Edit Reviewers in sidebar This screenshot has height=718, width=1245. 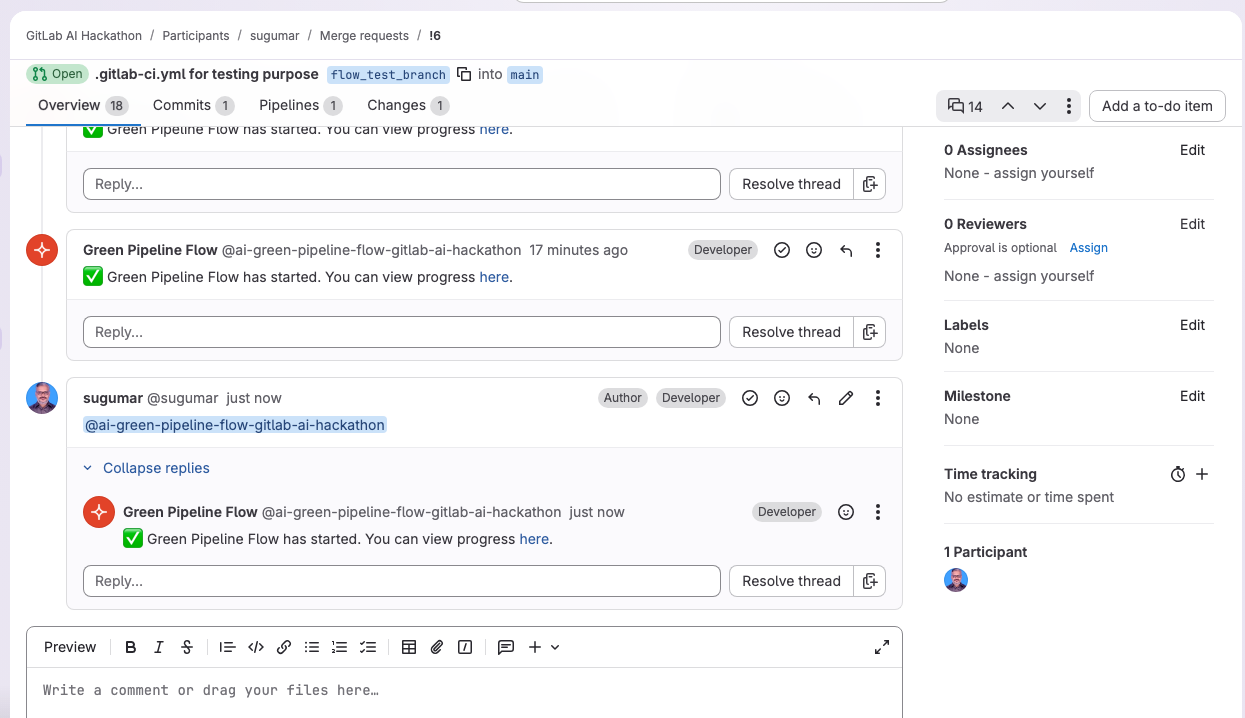click(1192, 224)
